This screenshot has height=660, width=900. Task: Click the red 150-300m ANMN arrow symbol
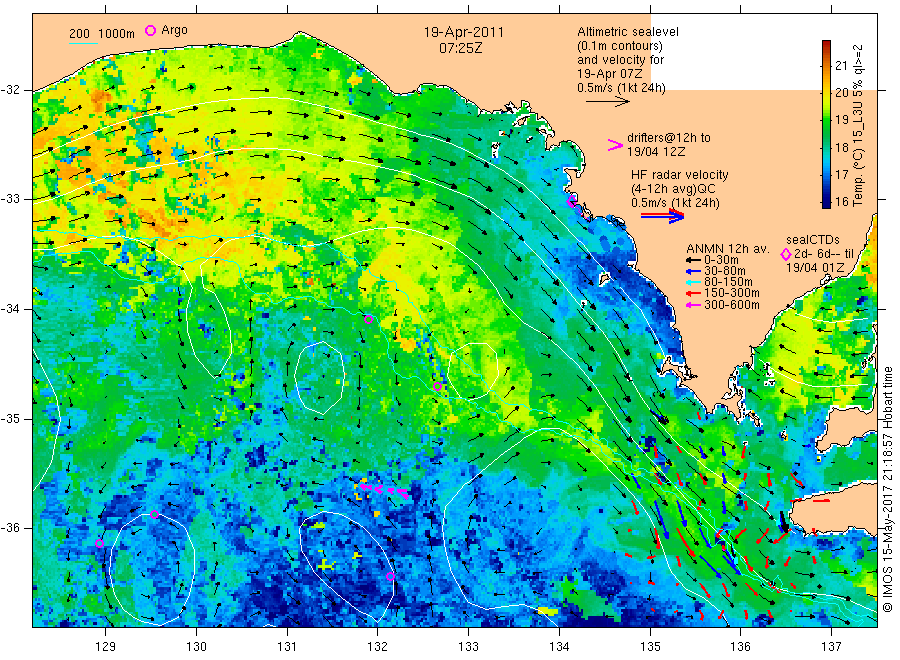692,293
